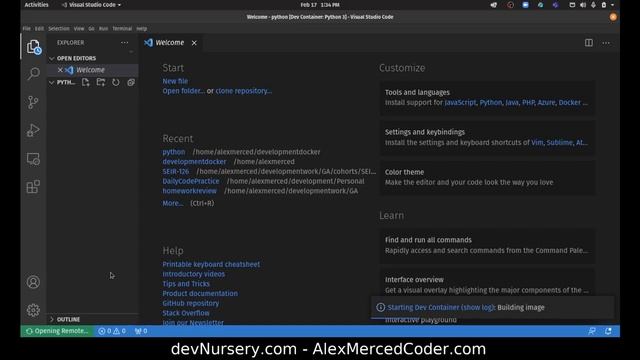640x360 pixels.
Task: Click New Folder icon in explorer header
Action: pos(100,82)
